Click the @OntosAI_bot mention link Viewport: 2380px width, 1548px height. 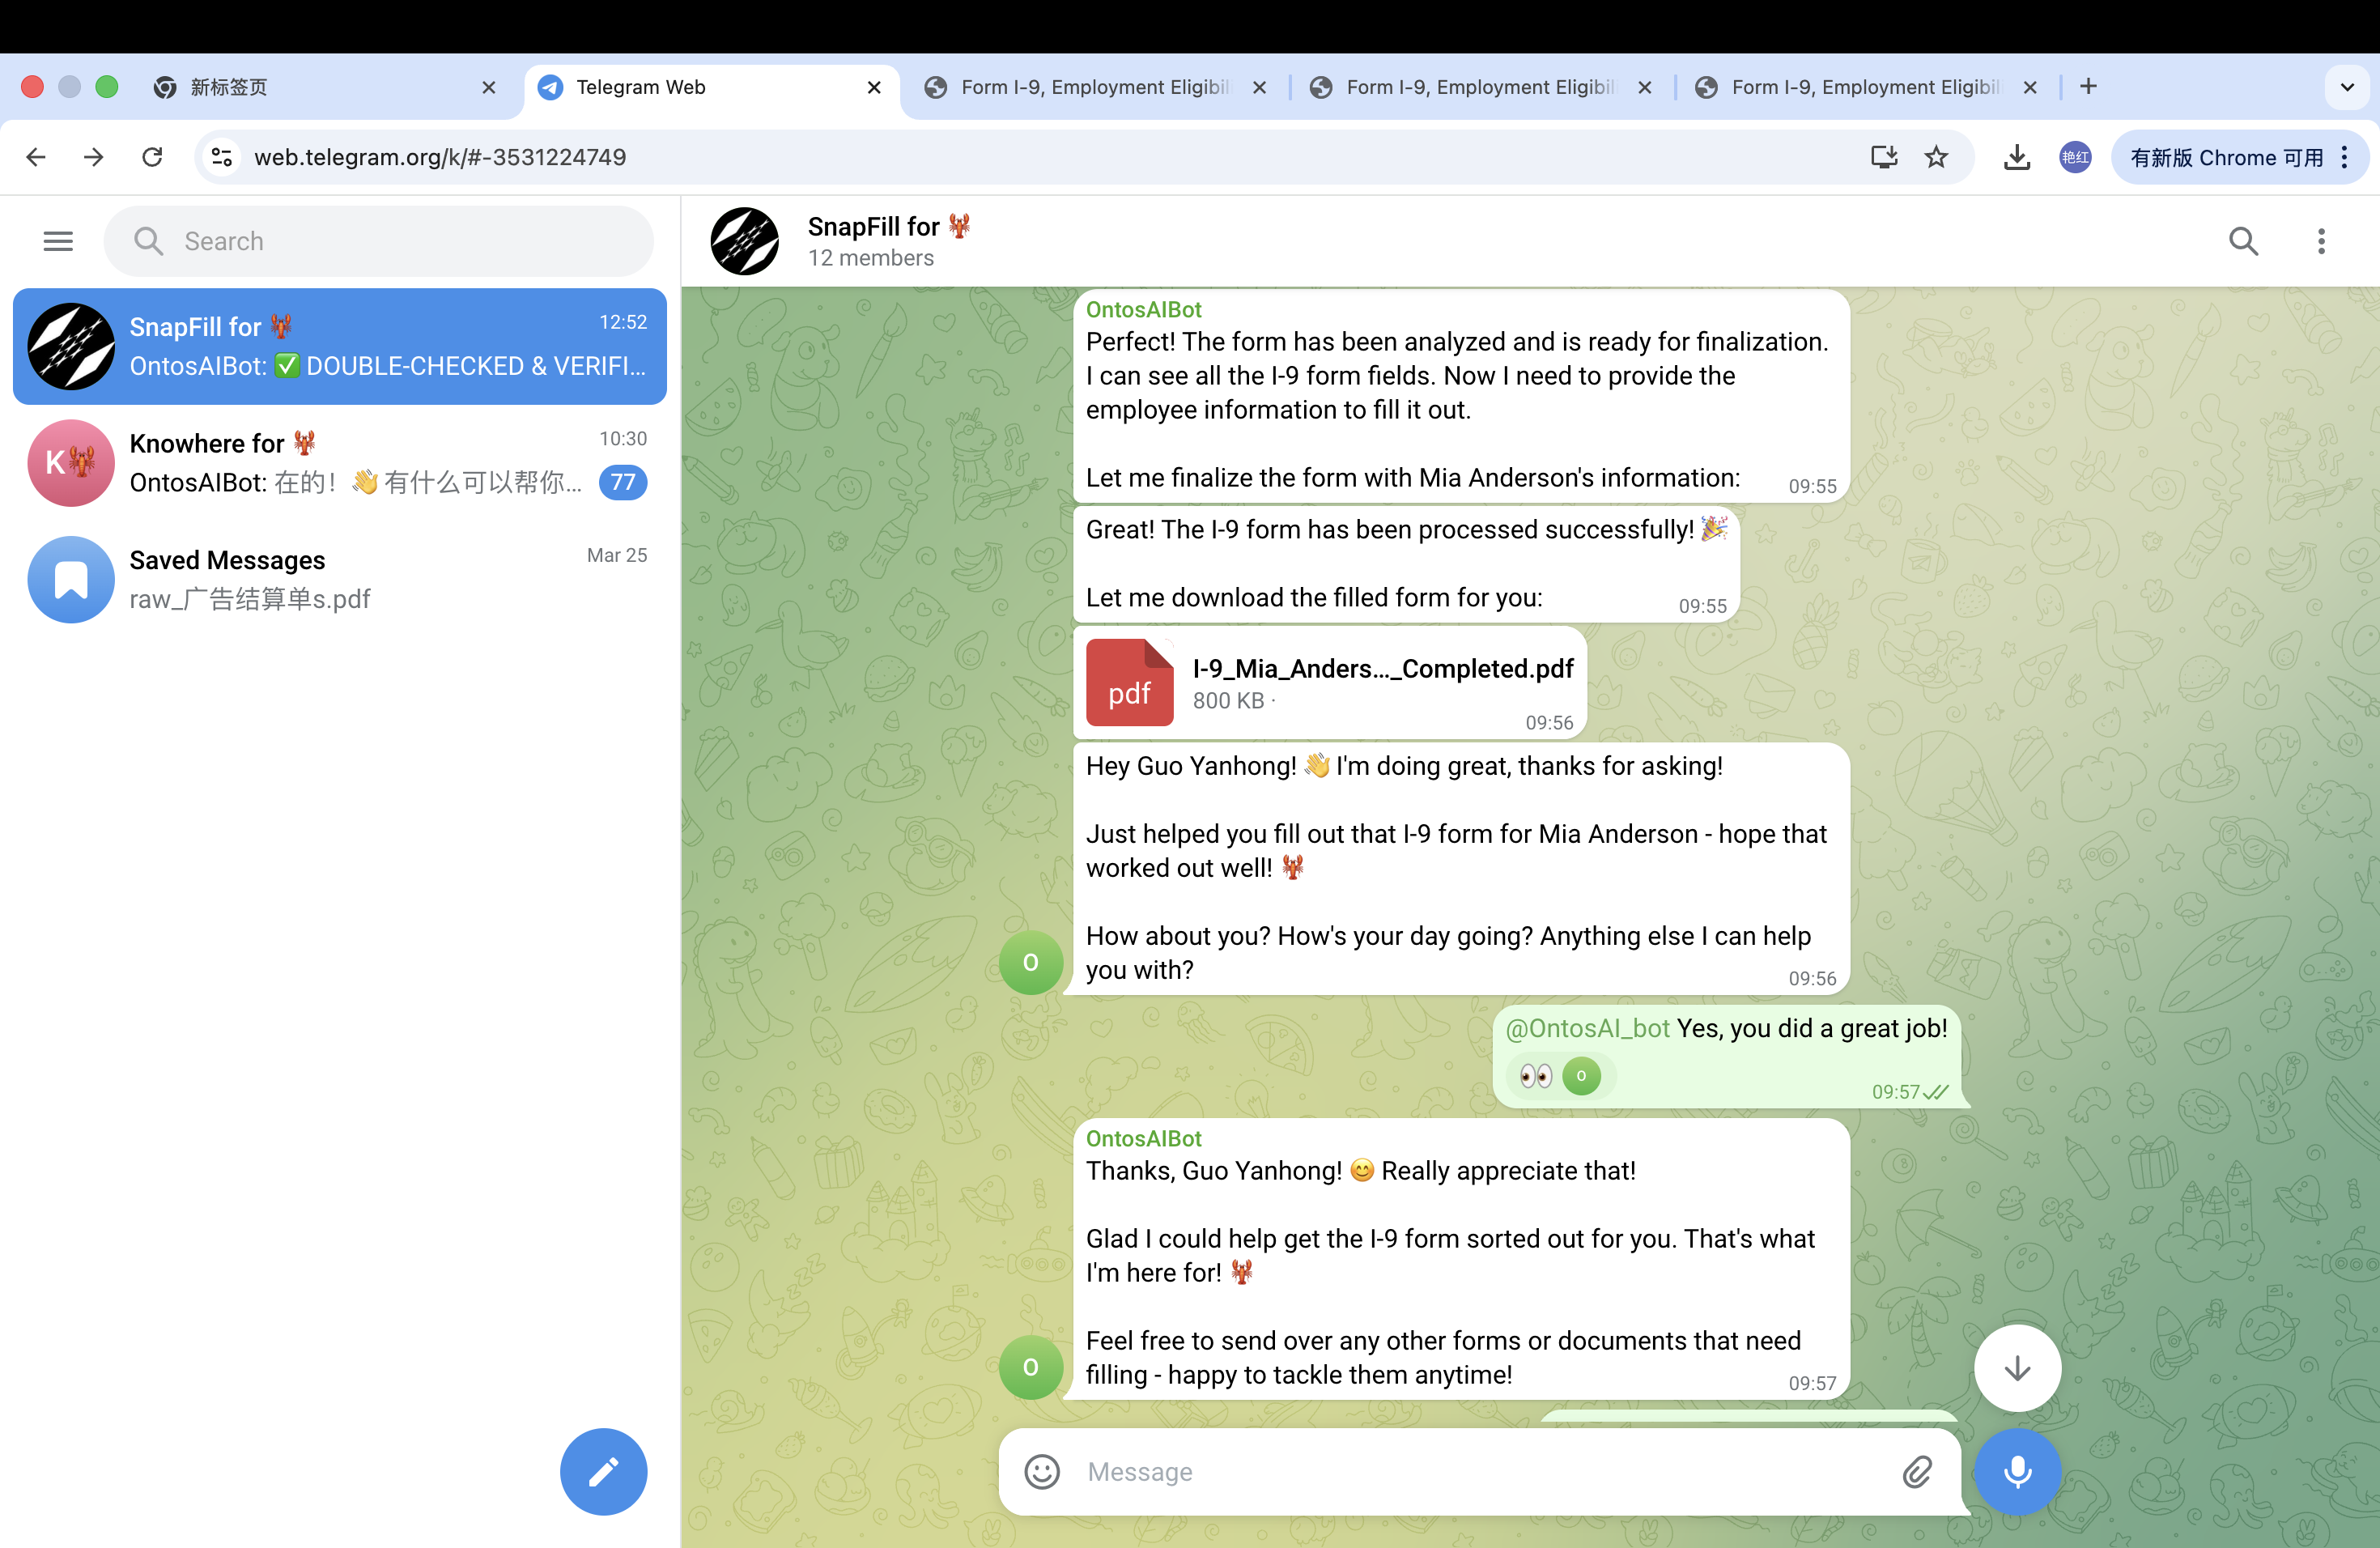1587,1028
